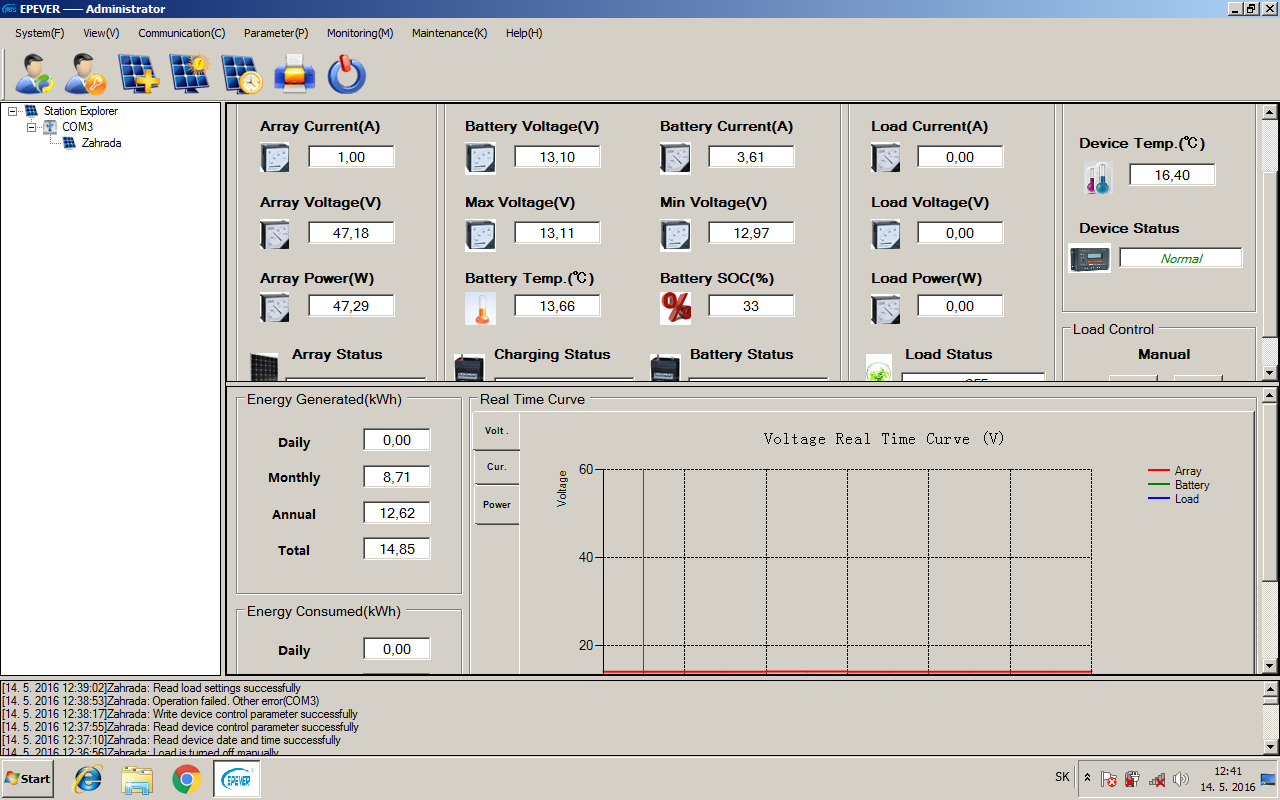Open the user password key icon
Image resolution: width=1280 pixels, height=800 pixels.
[86, 74]
